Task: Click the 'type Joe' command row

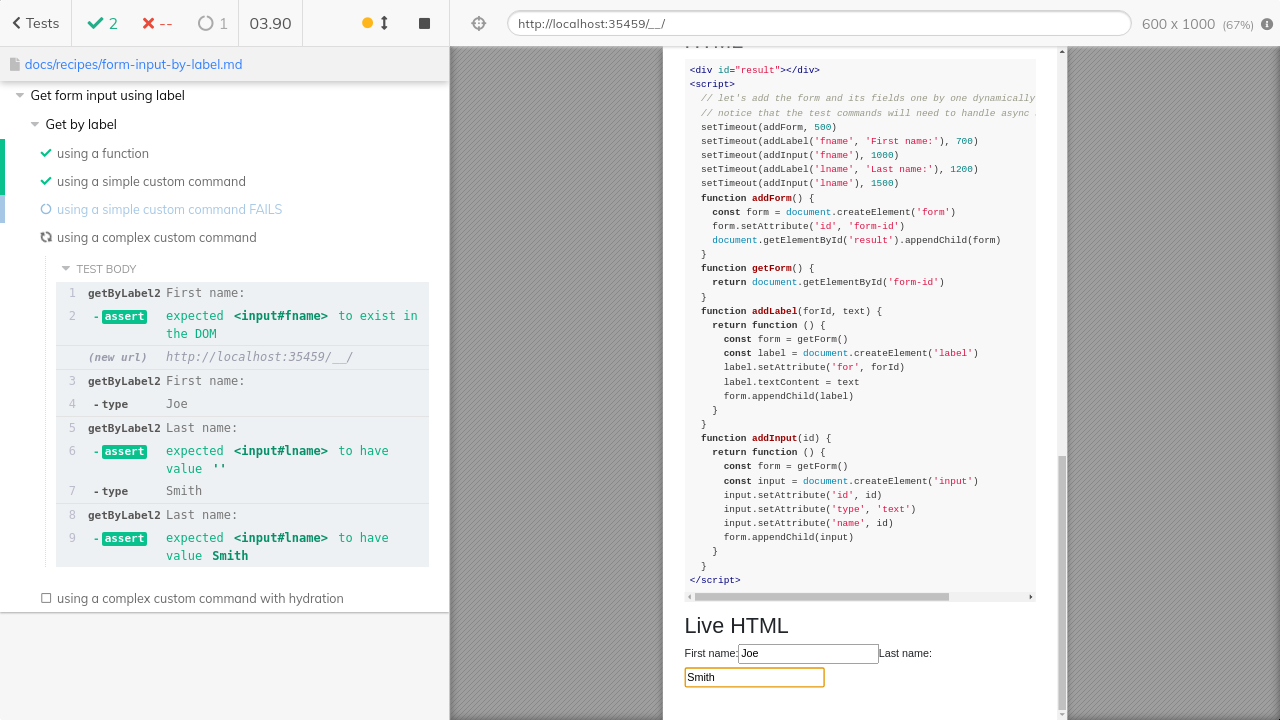Action: point(242,404)
